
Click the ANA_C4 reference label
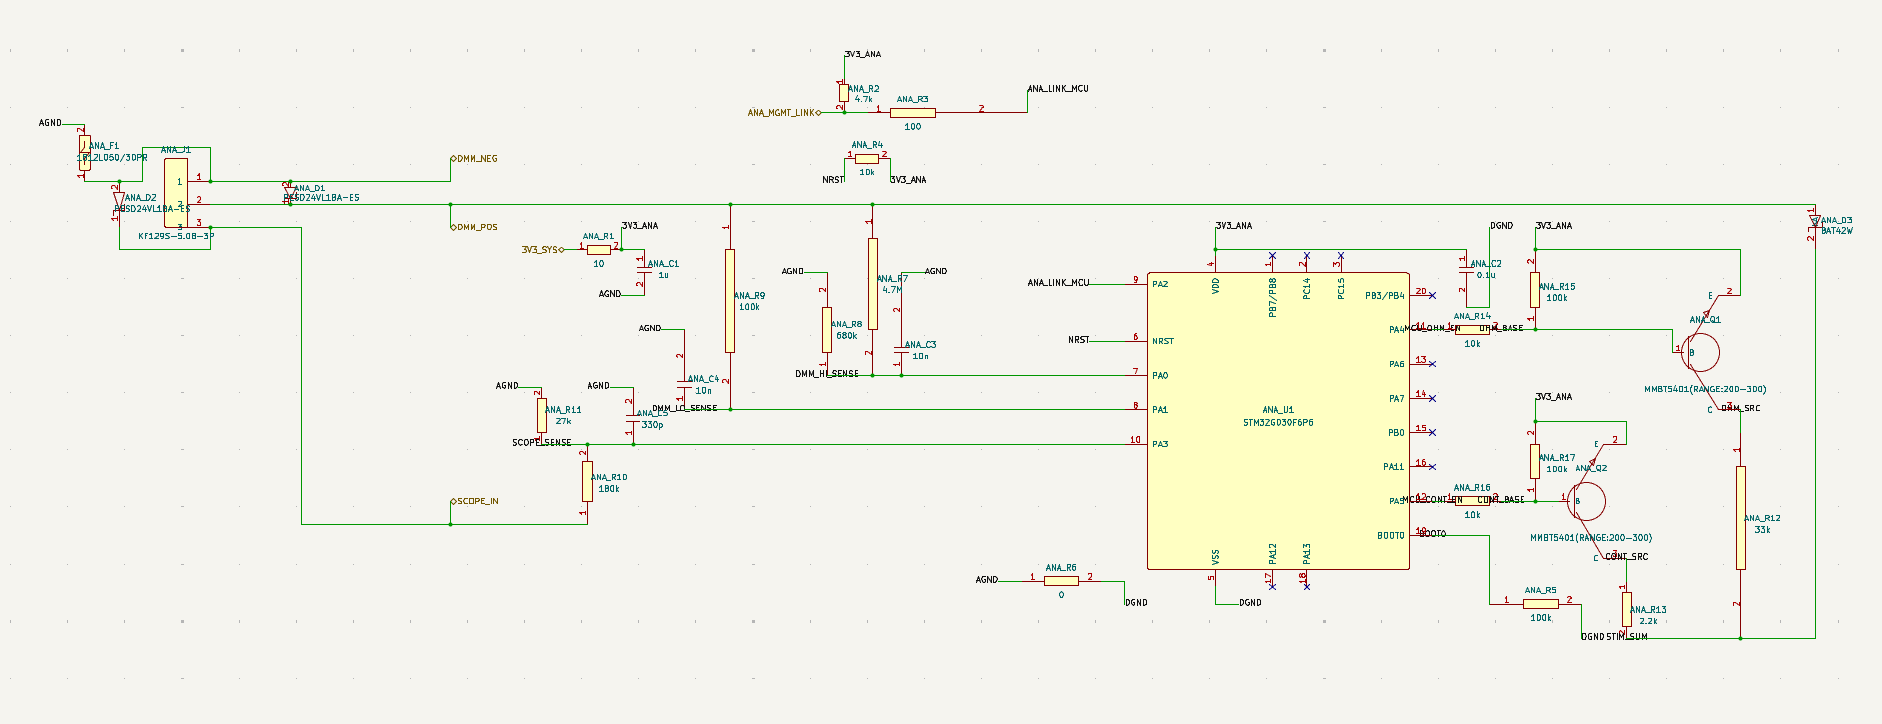(703, 379)
